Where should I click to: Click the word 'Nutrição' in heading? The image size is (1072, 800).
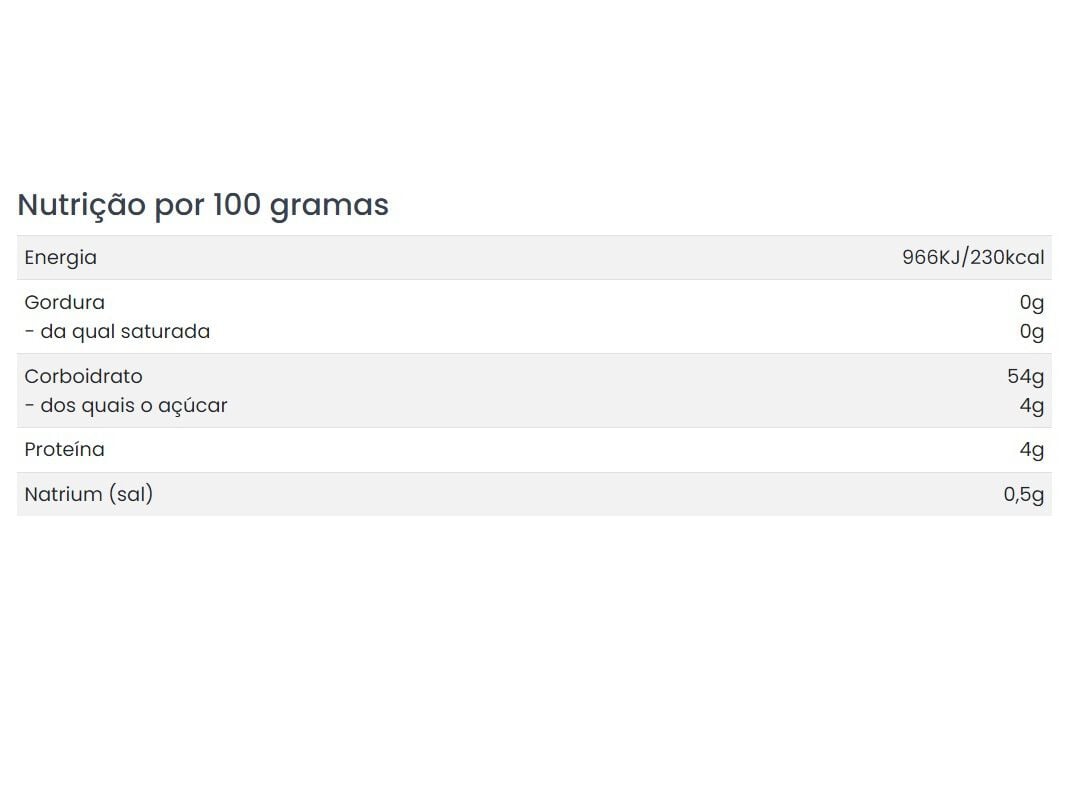[82, 205]
